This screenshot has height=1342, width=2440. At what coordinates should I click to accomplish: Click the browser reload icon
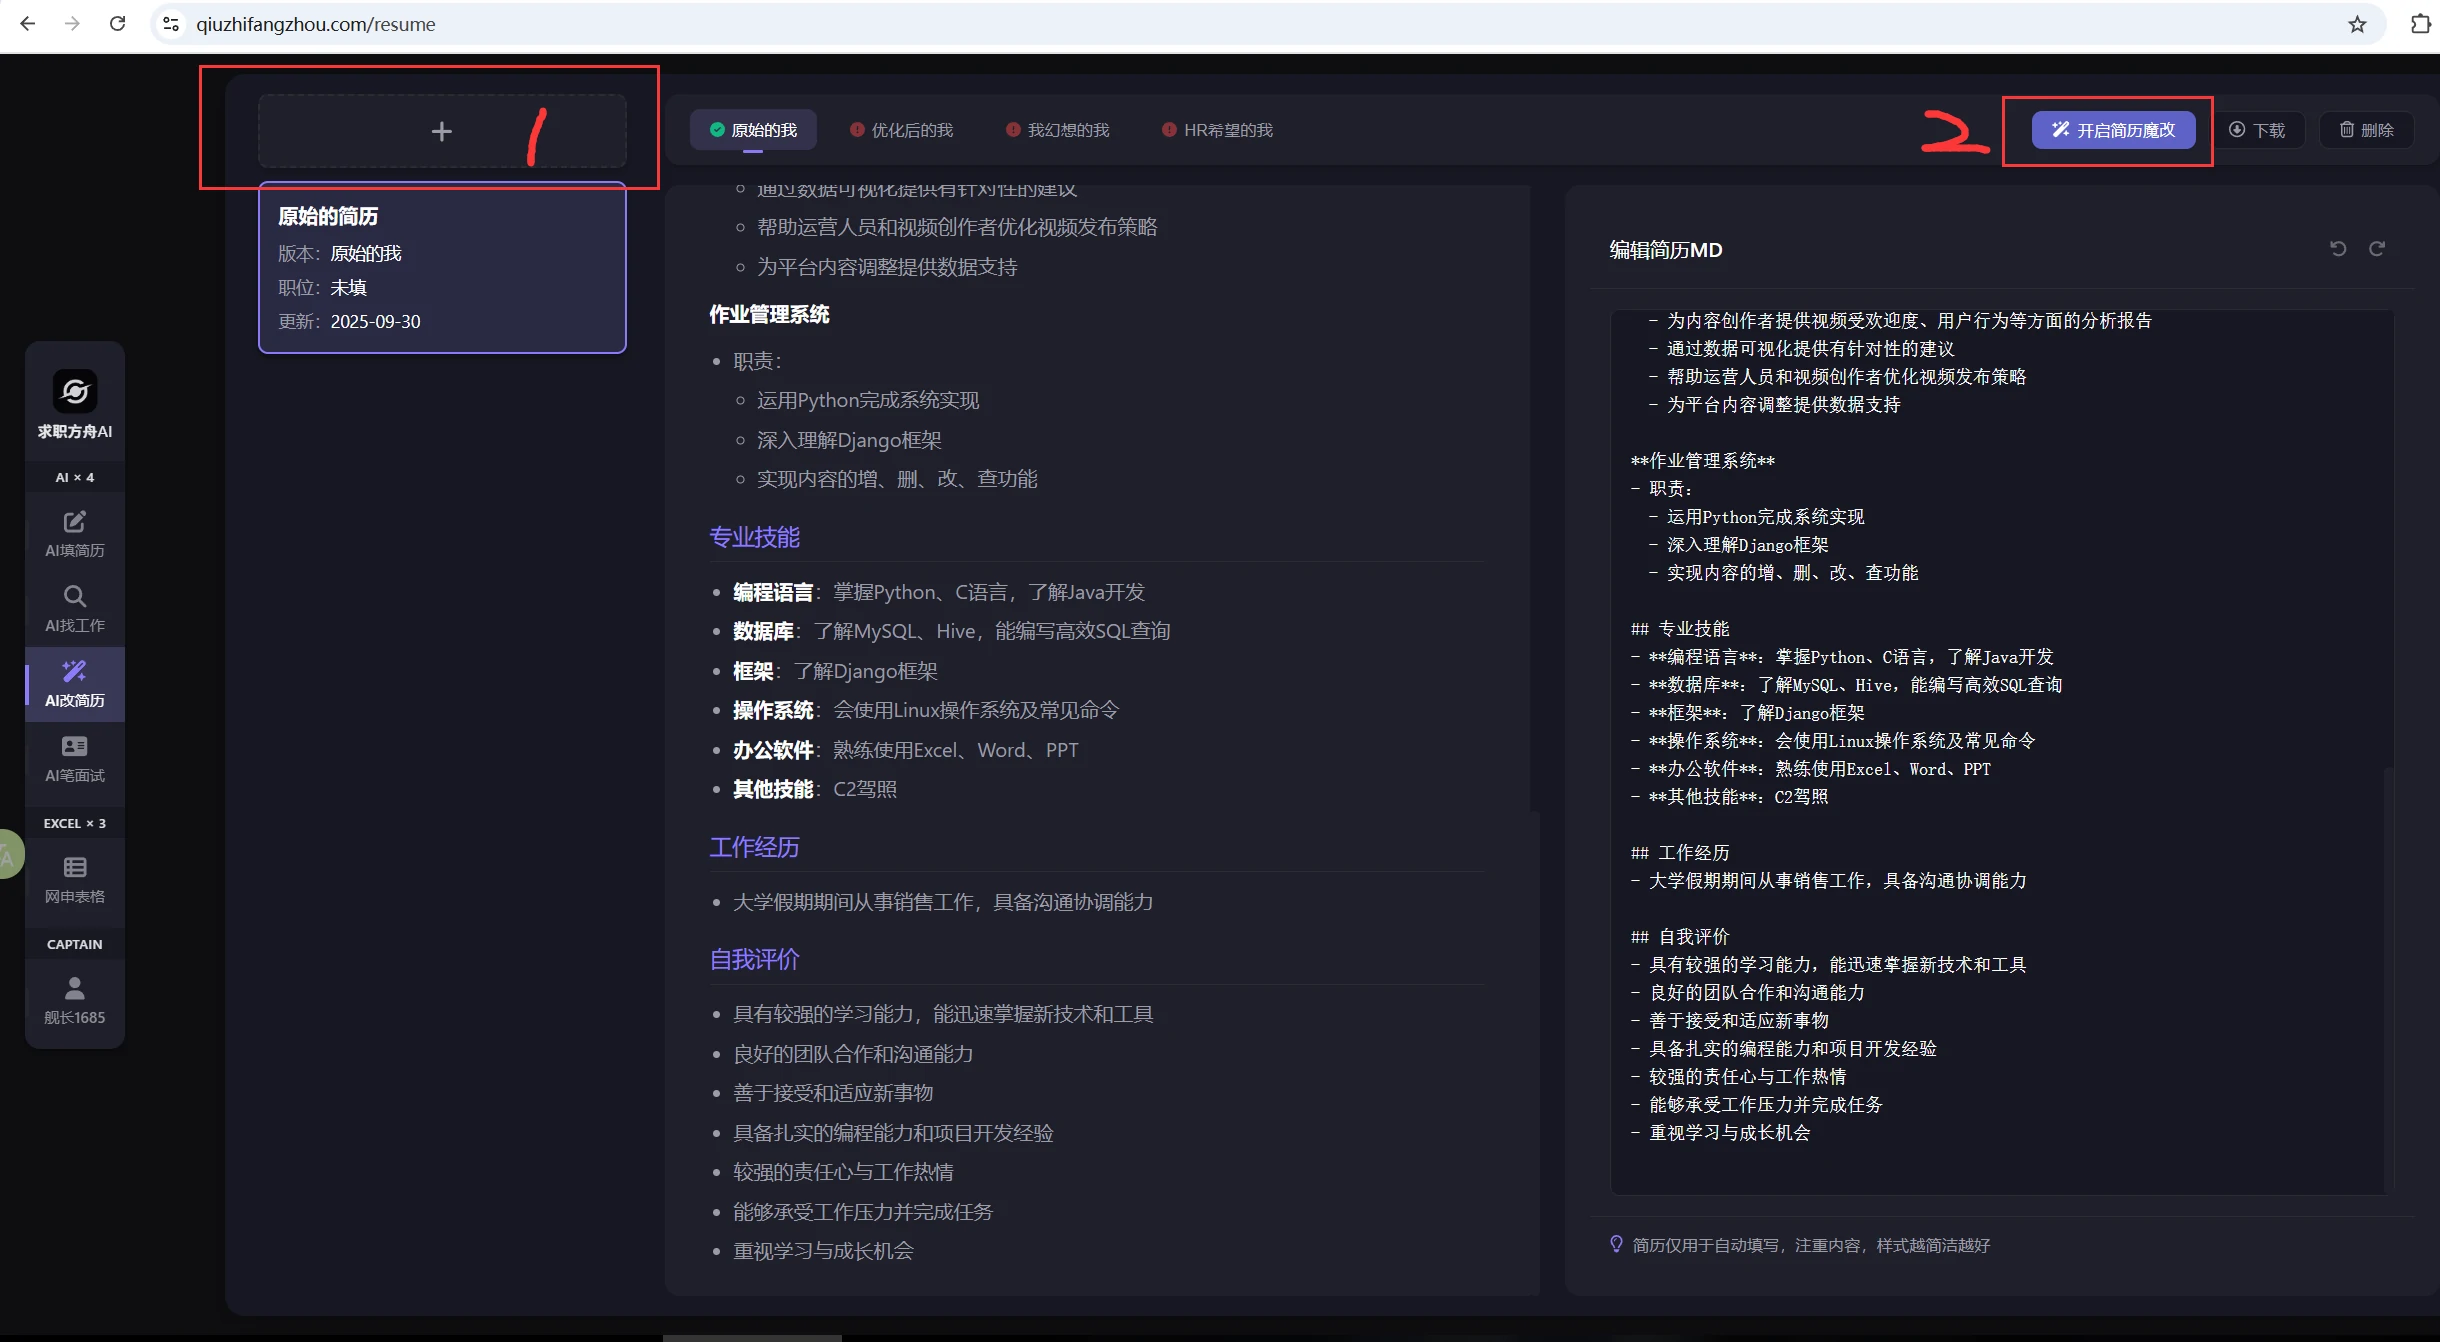(x=117, y=24)
